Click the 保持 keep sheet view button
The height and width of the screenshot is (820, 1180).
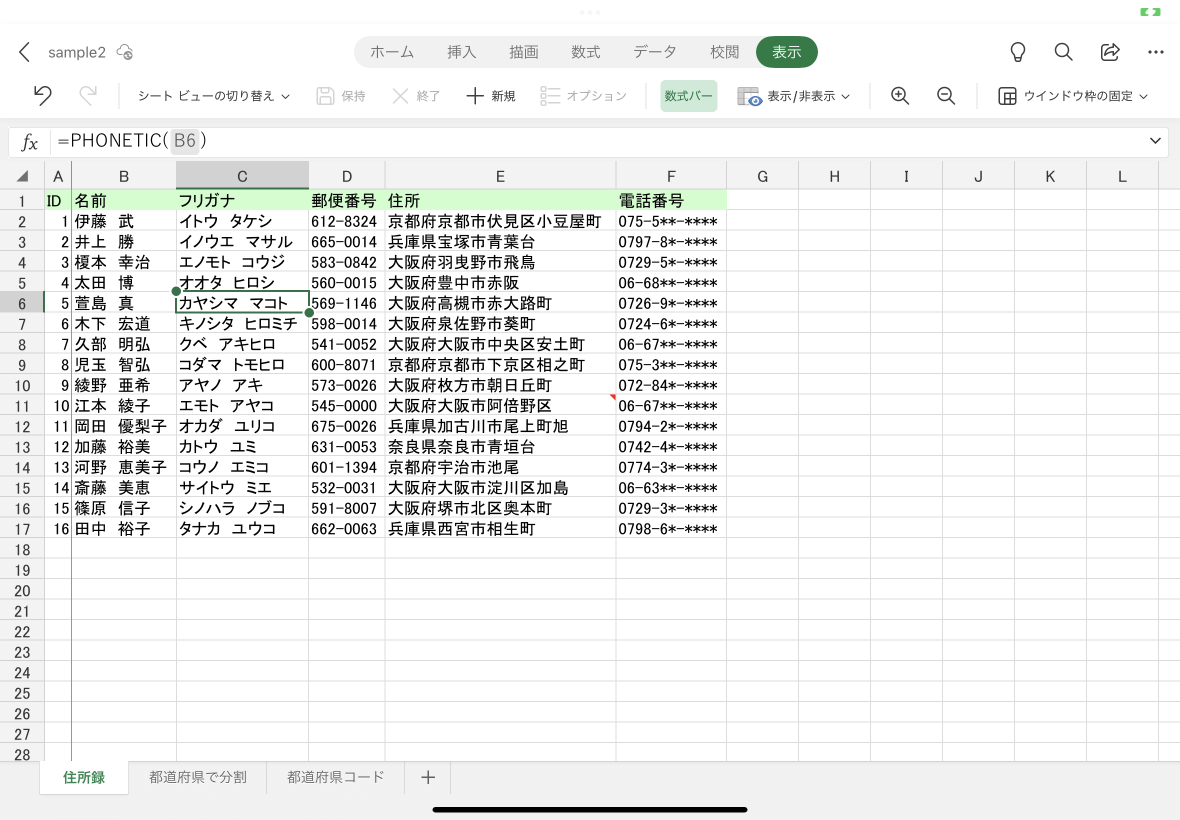click(341, 96)
